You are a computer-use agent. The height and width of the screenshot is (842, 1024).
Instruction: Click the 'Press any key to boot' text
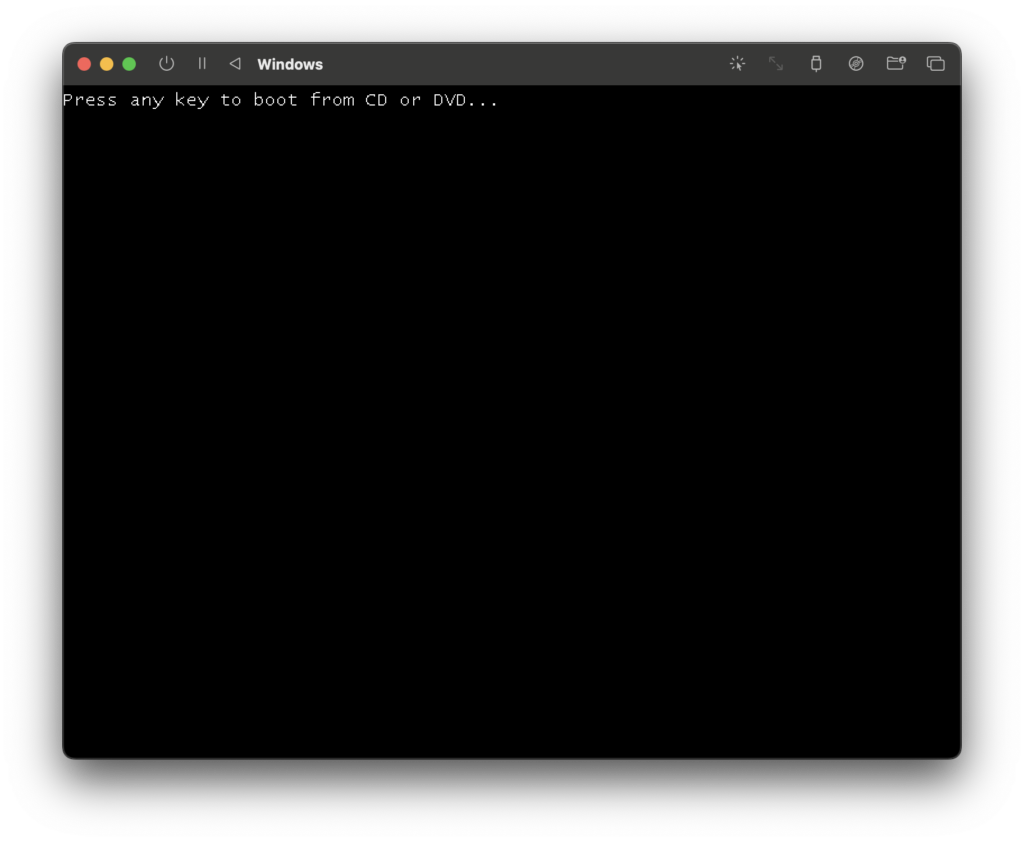point(180,100)
